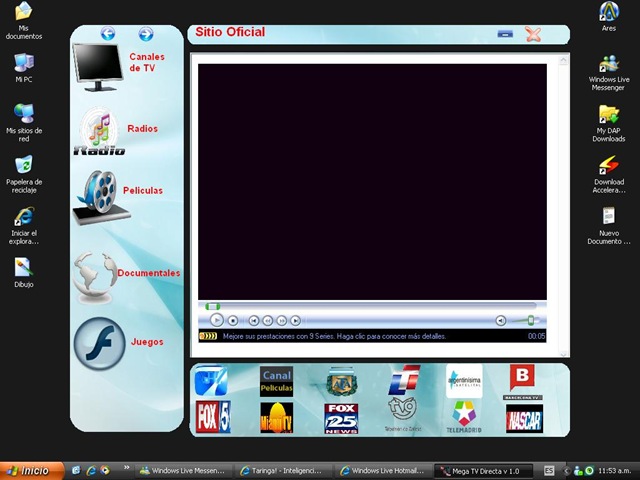Select Mis documentos desktop icon
Screen dimensions: 640x480
(24, 20)
